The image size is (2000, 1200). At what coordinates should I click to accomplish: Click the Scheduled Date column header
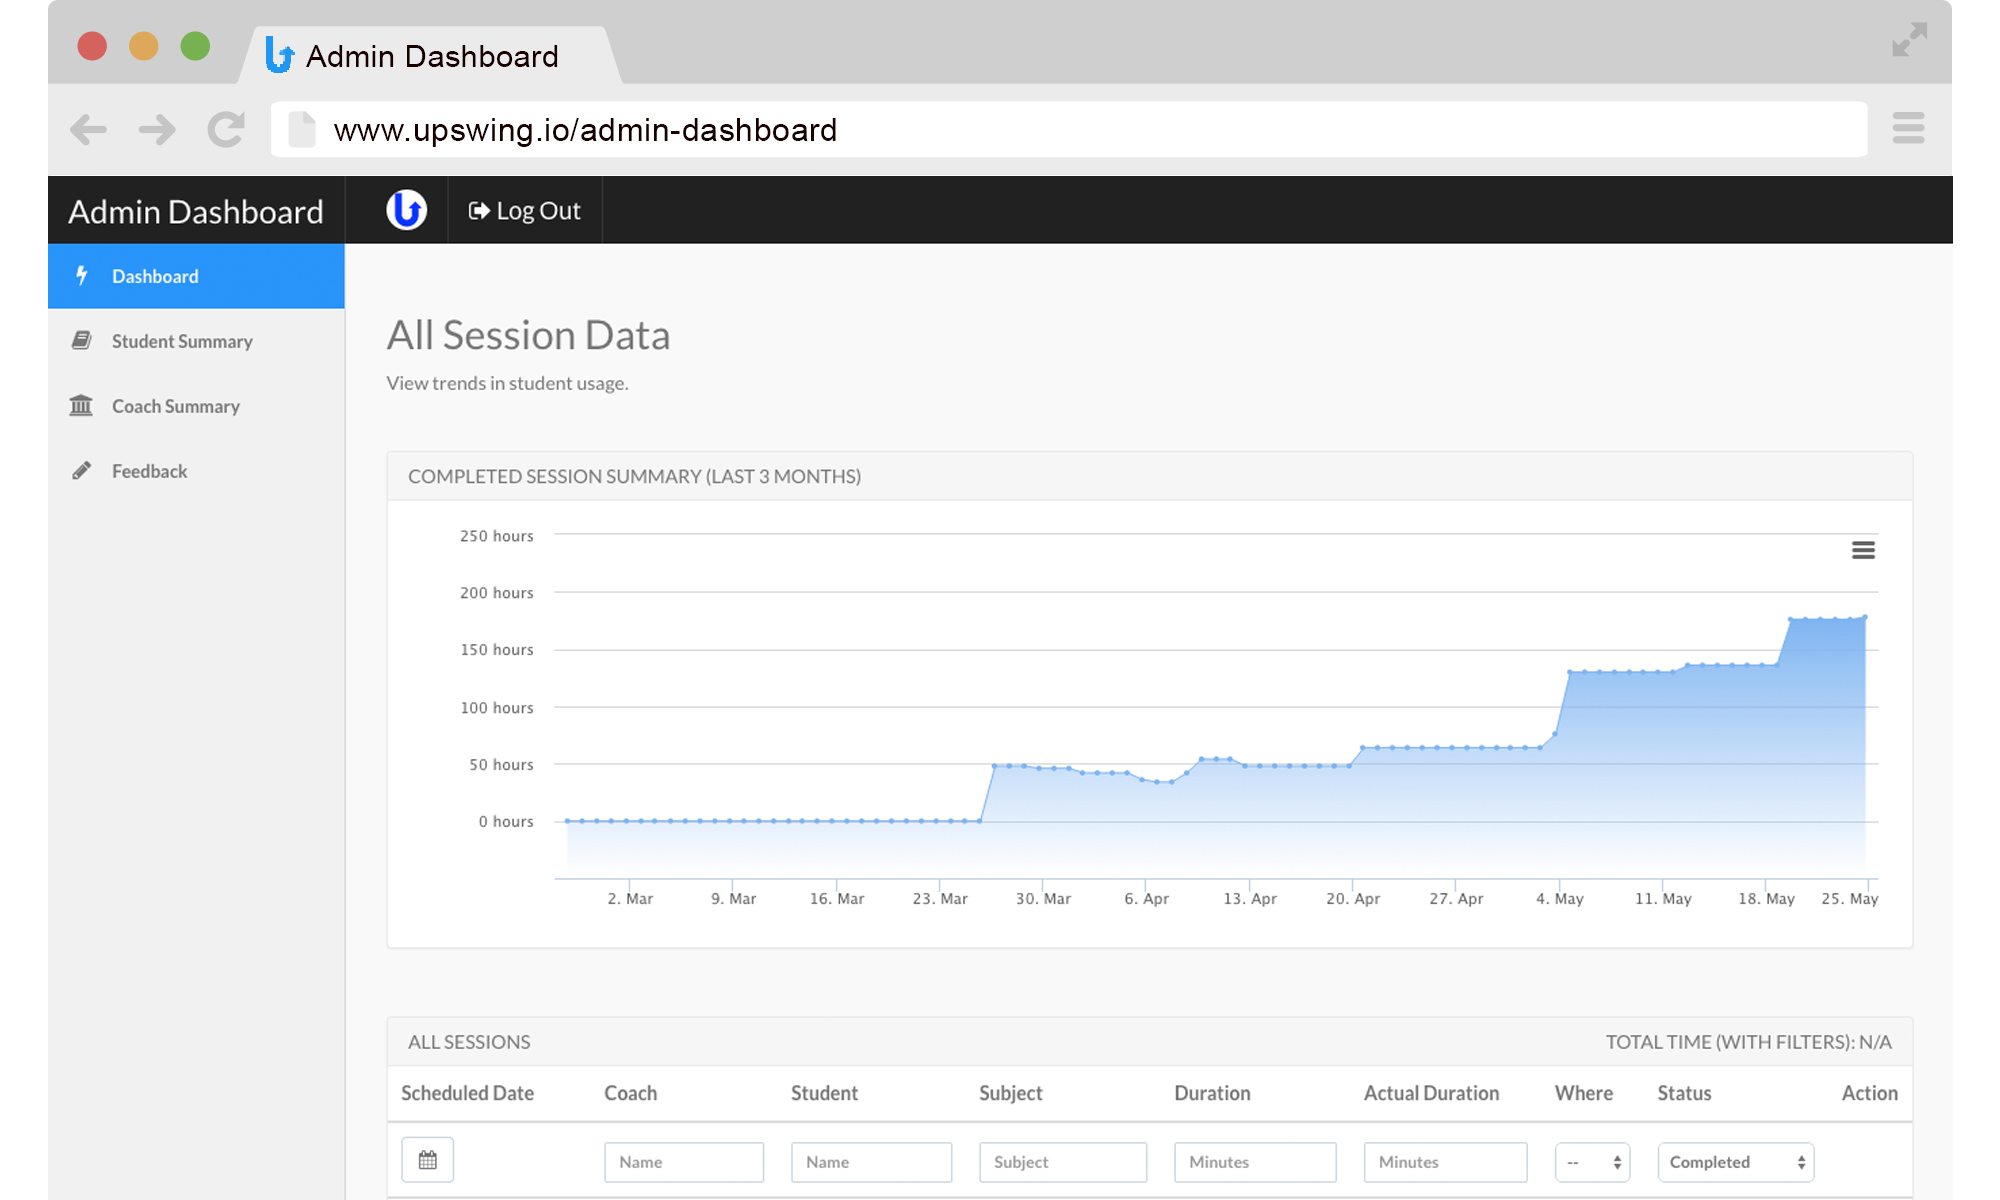467,1093
